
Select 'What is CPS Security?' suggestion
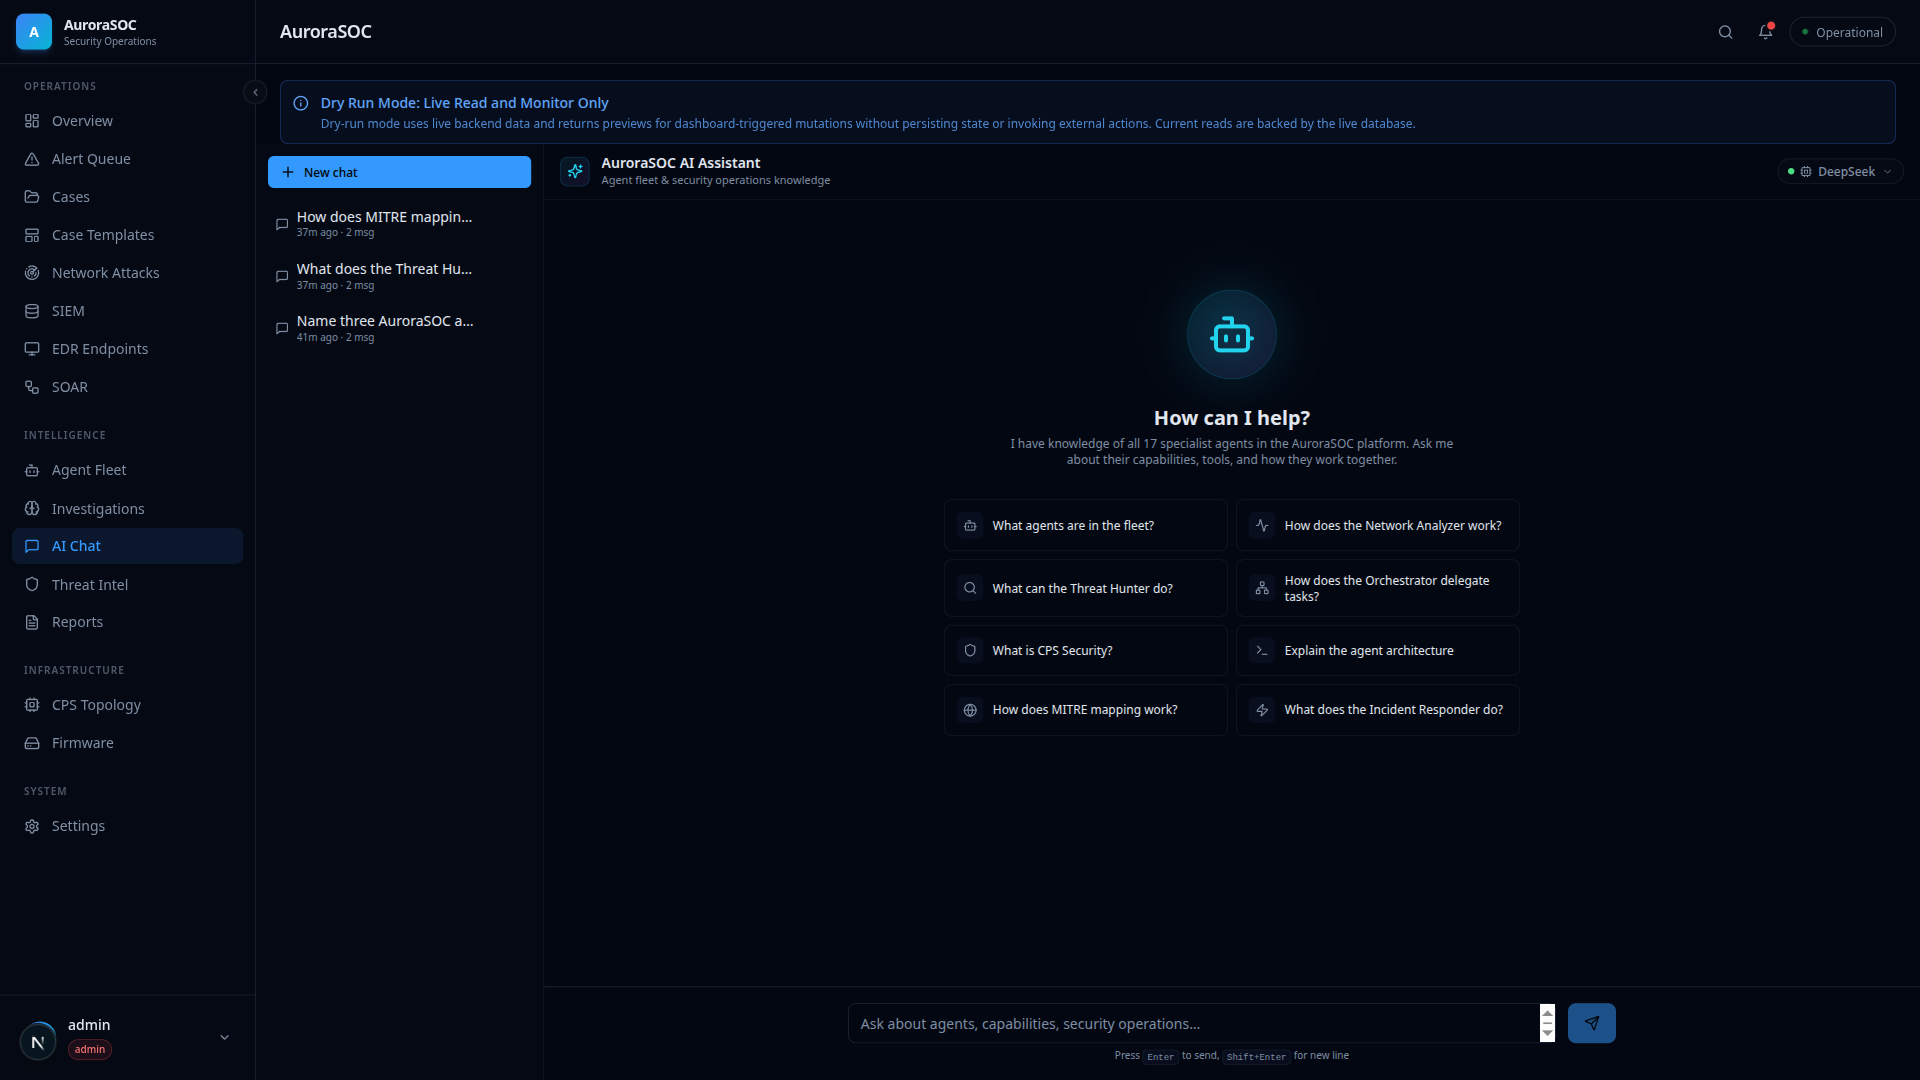tap(1085, 650)
